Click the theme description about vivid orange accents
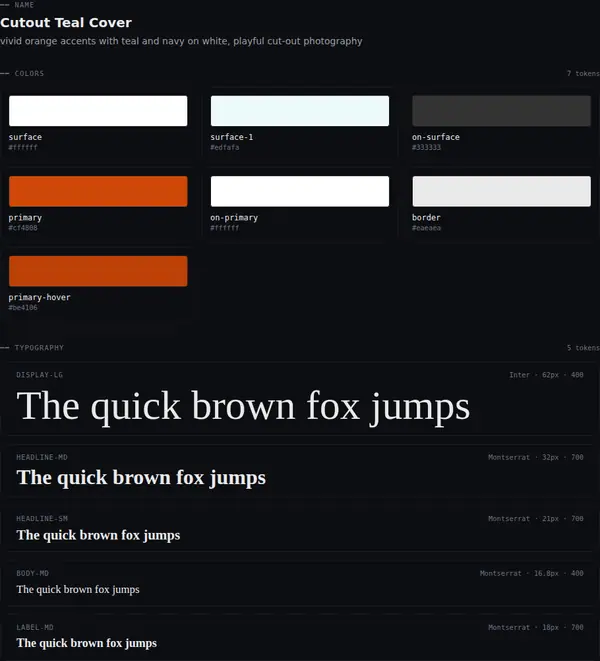600x661 pixels. (181, 41)
